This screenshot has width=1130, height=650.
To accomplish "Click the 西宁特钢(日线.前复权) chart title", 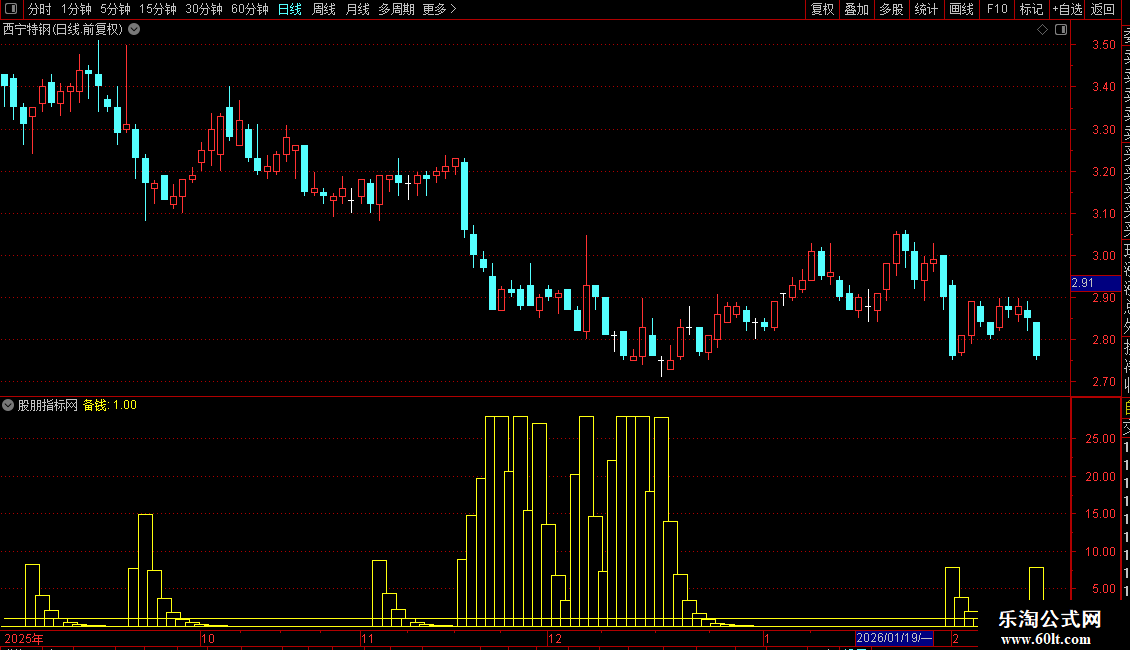I will 63,30.
